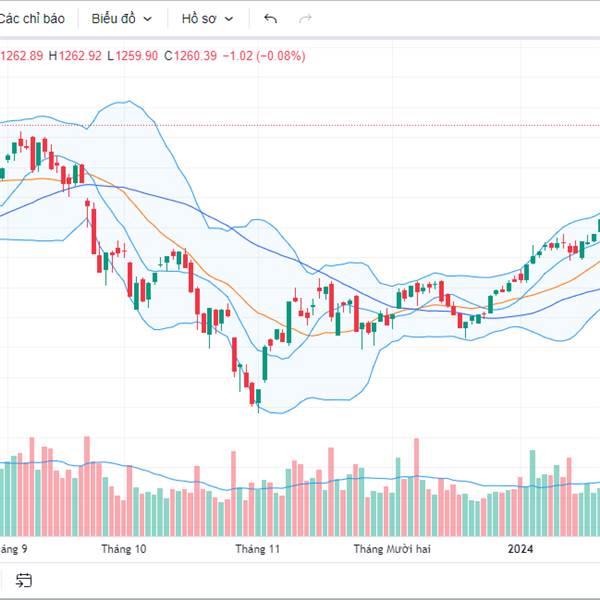Click the 2024 time axis label

tap(520, 549)
